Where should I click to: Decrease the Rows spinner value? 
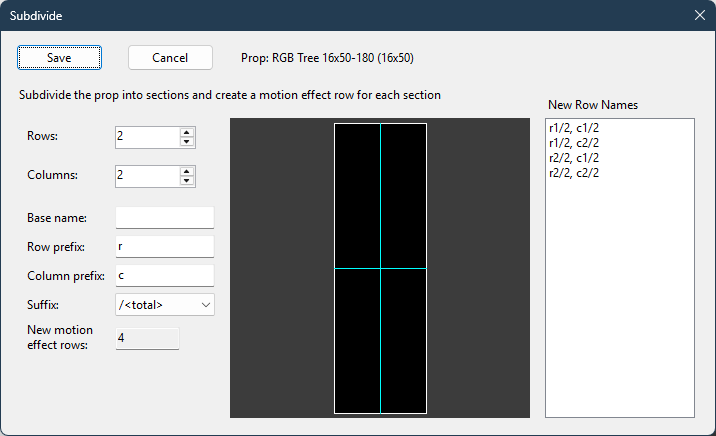[186, 142]
